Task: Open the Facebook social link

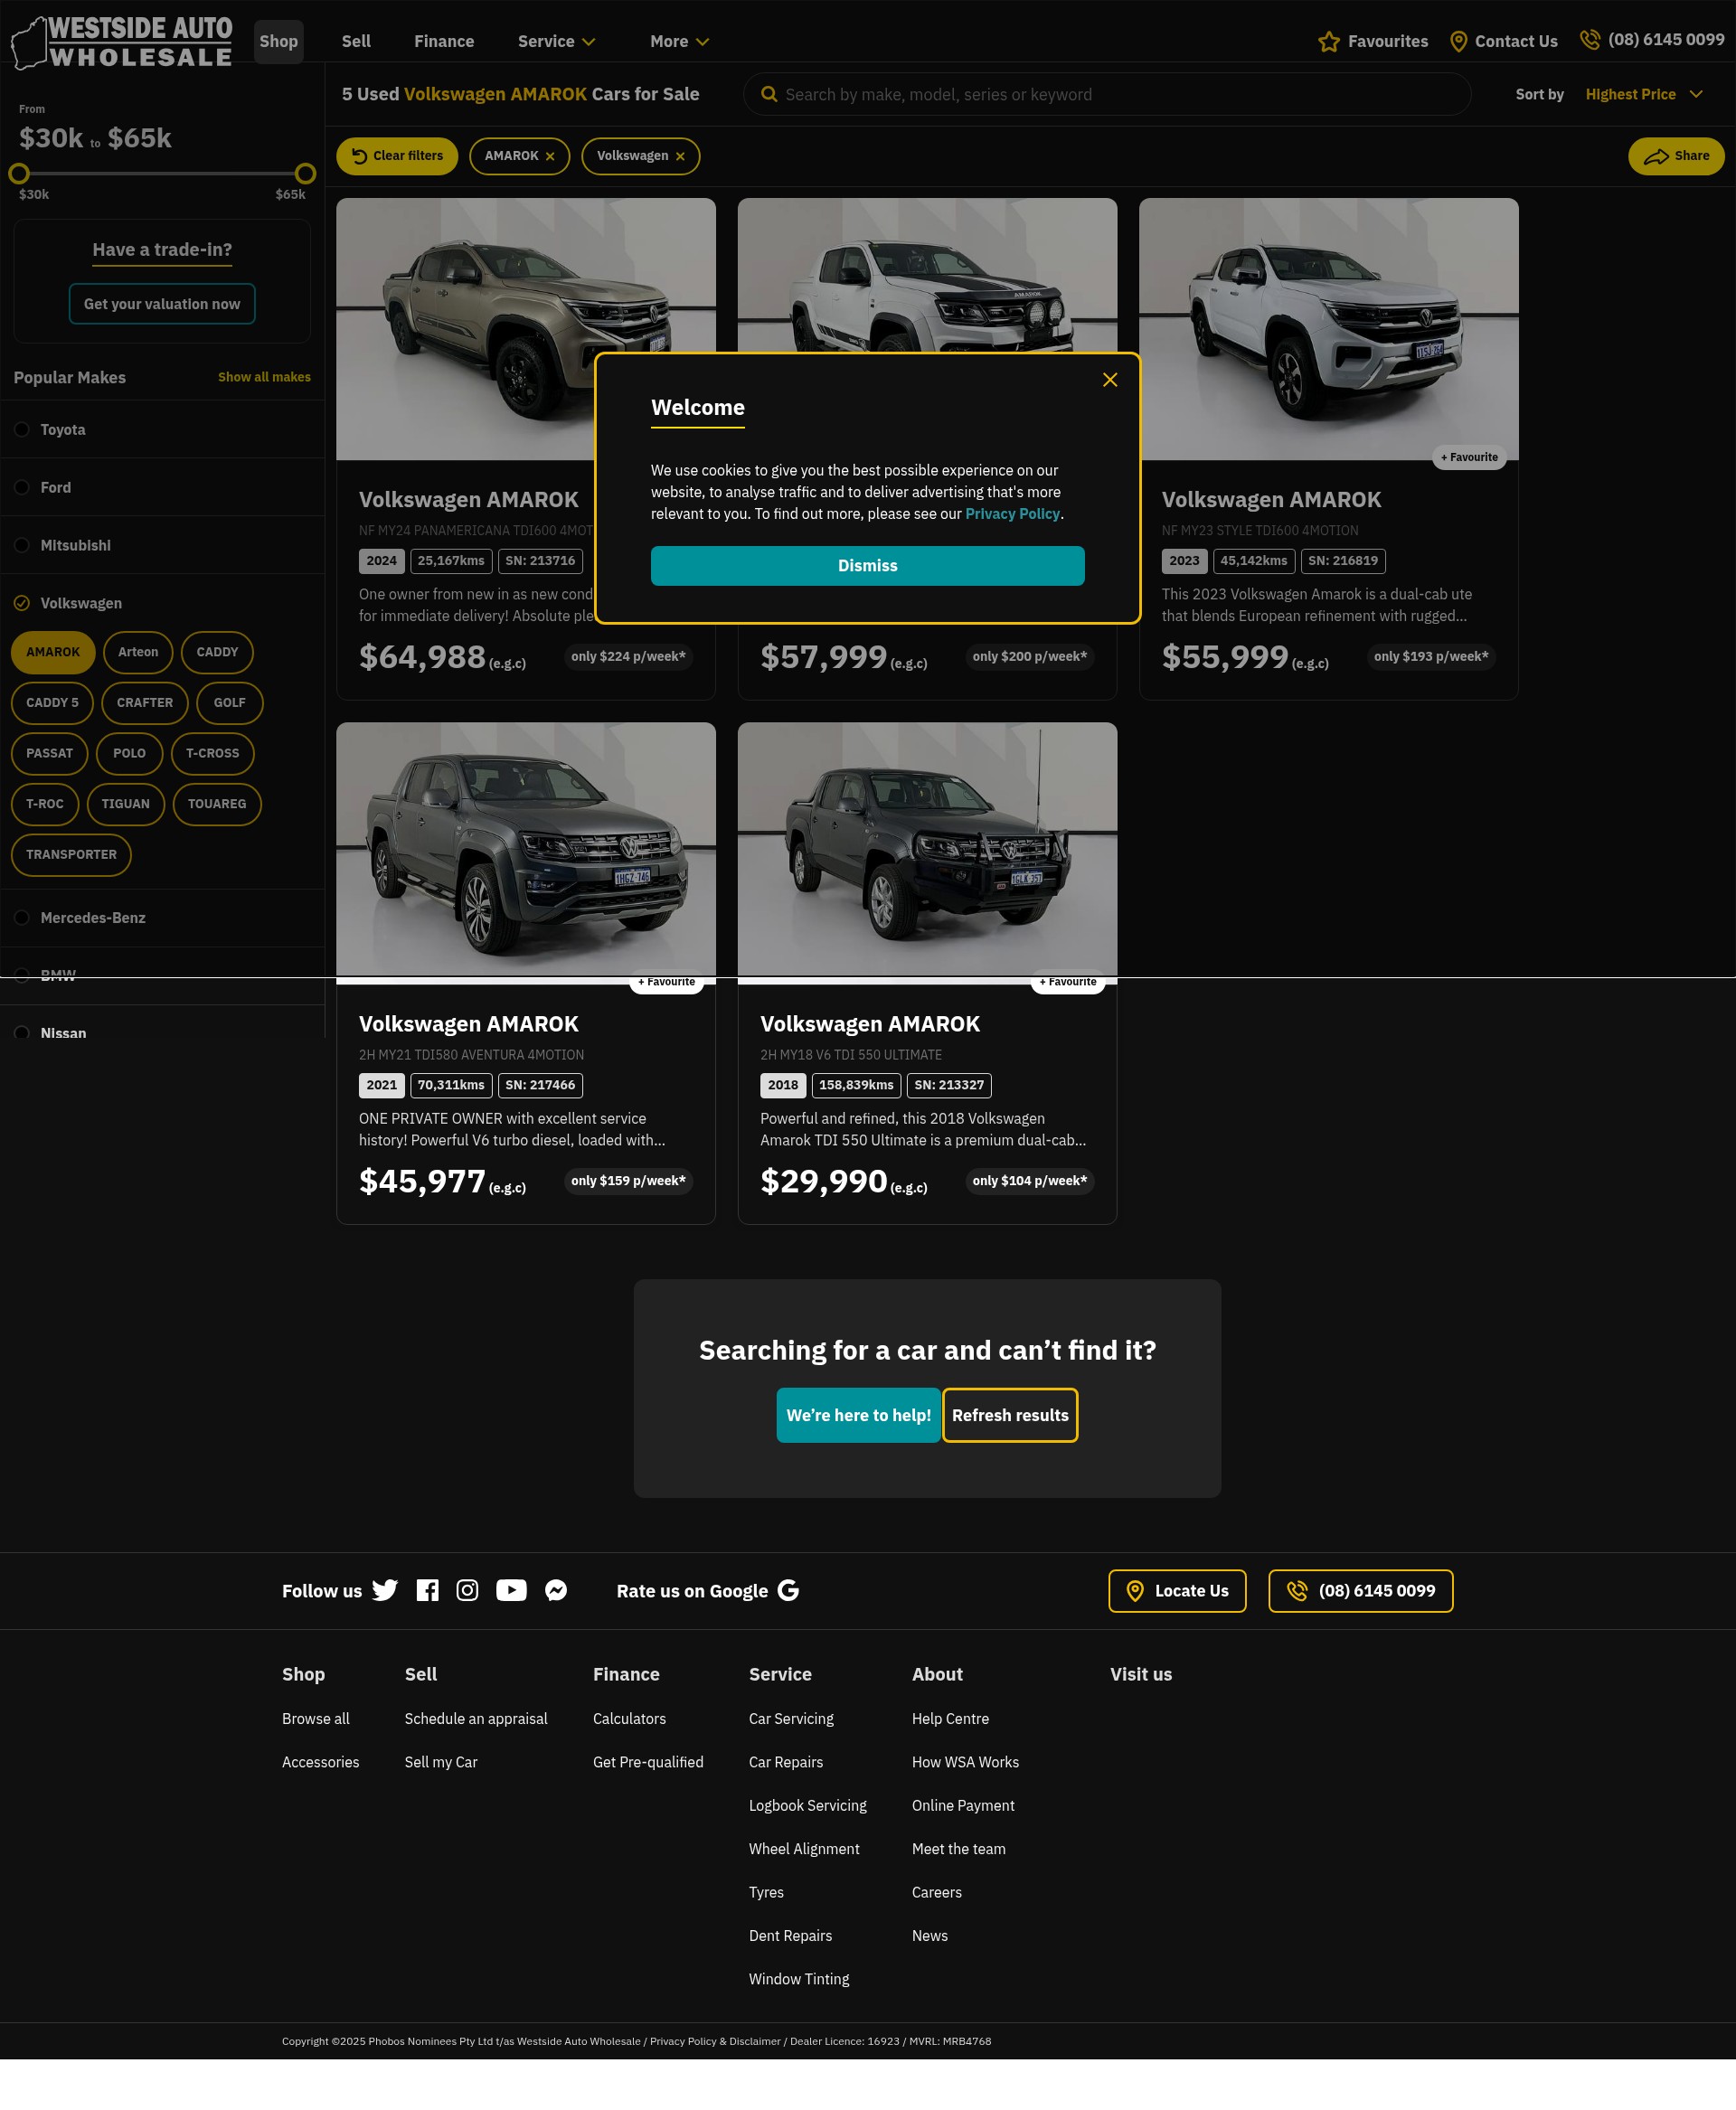Action: [427, 1590]
